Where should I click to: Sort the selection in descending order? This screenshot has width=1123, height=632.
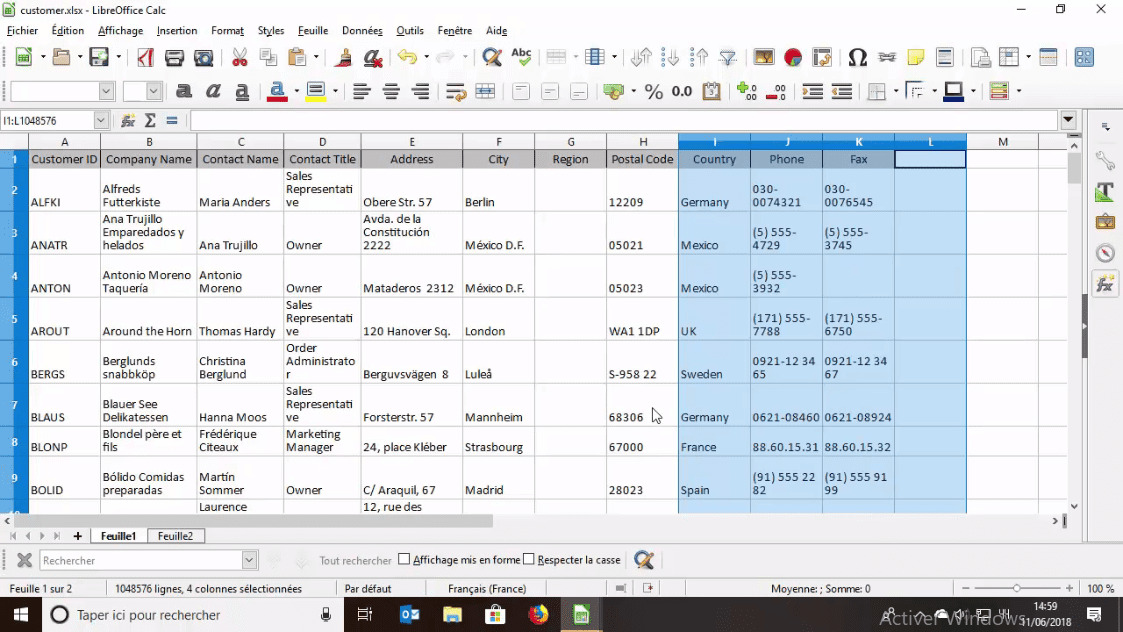(699, 57)
